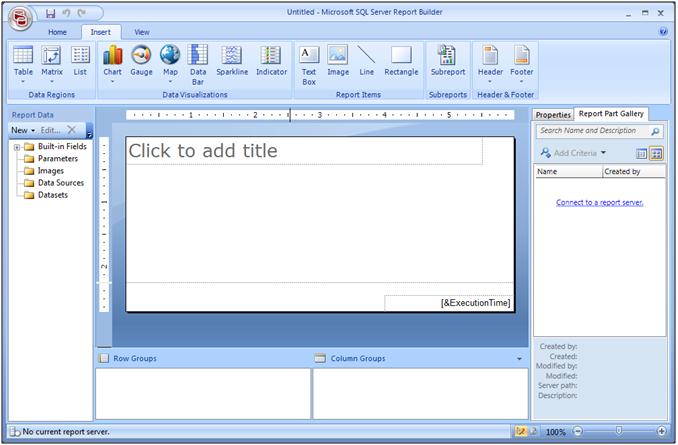
Task: Insert a Matrix data region
Action: click(51, 64)
